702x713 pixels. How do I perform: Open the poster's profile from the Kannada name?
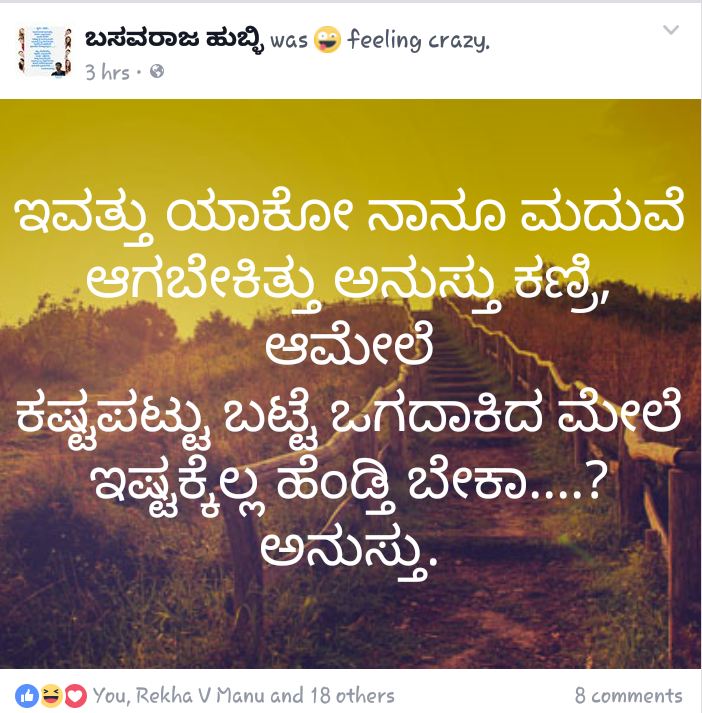tap(174, 40)
